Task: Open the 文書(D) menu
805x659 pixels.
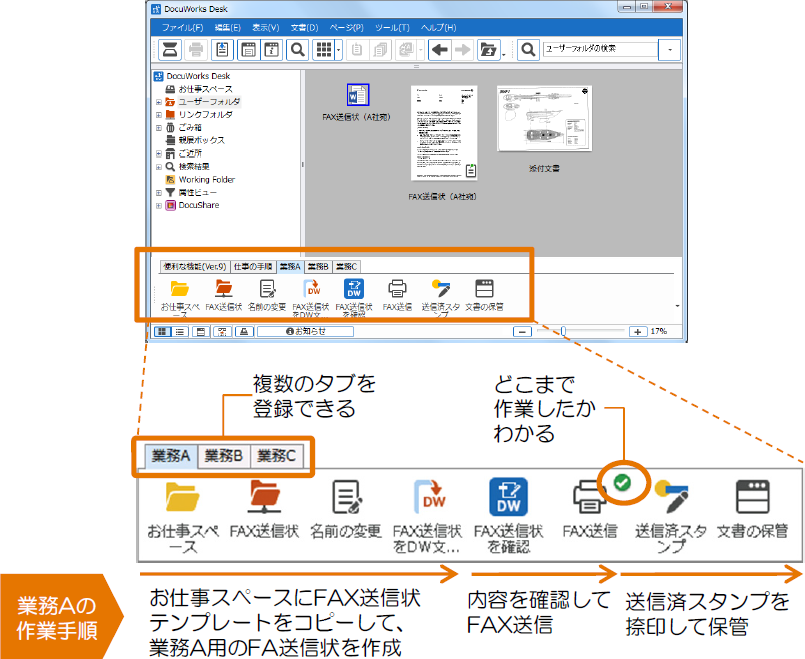Action: 304,28
